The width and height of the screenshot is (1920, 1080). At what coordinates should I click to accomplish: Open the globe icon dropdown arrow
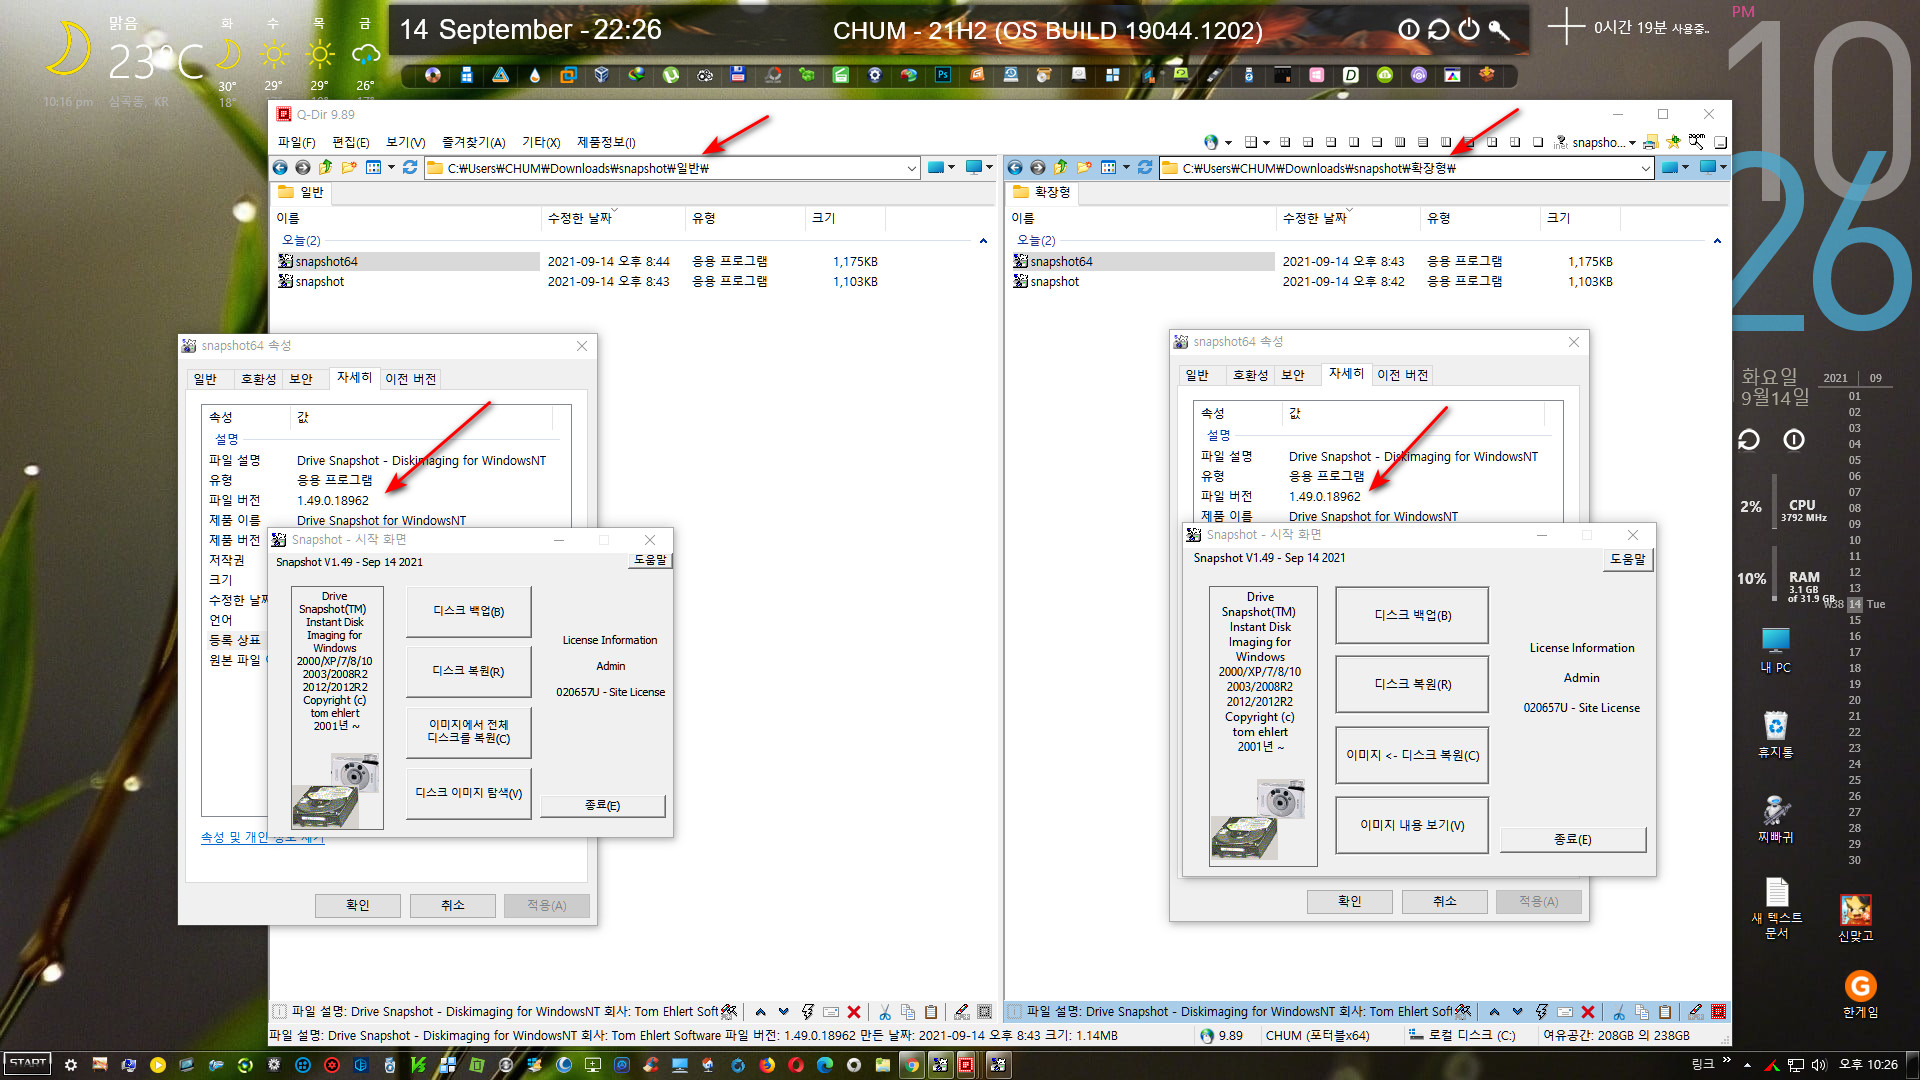point(1228,142)
